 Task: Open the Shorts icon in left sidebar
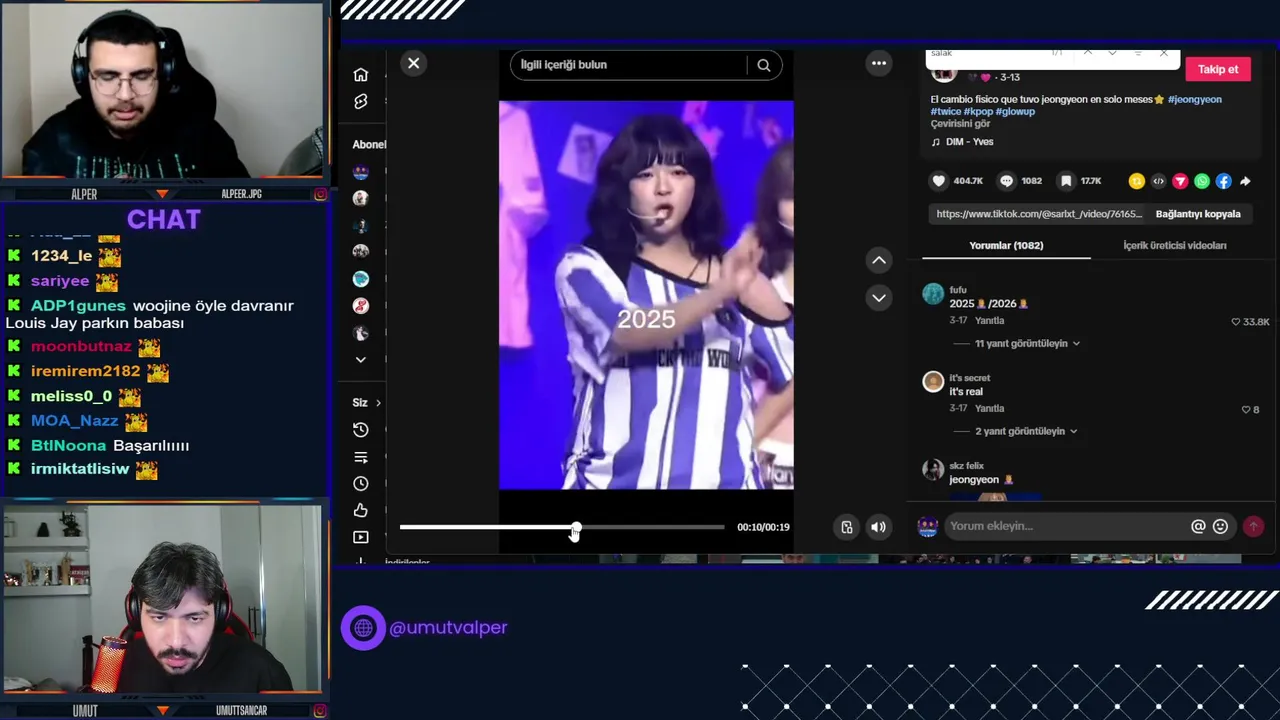tap(361, 102)
